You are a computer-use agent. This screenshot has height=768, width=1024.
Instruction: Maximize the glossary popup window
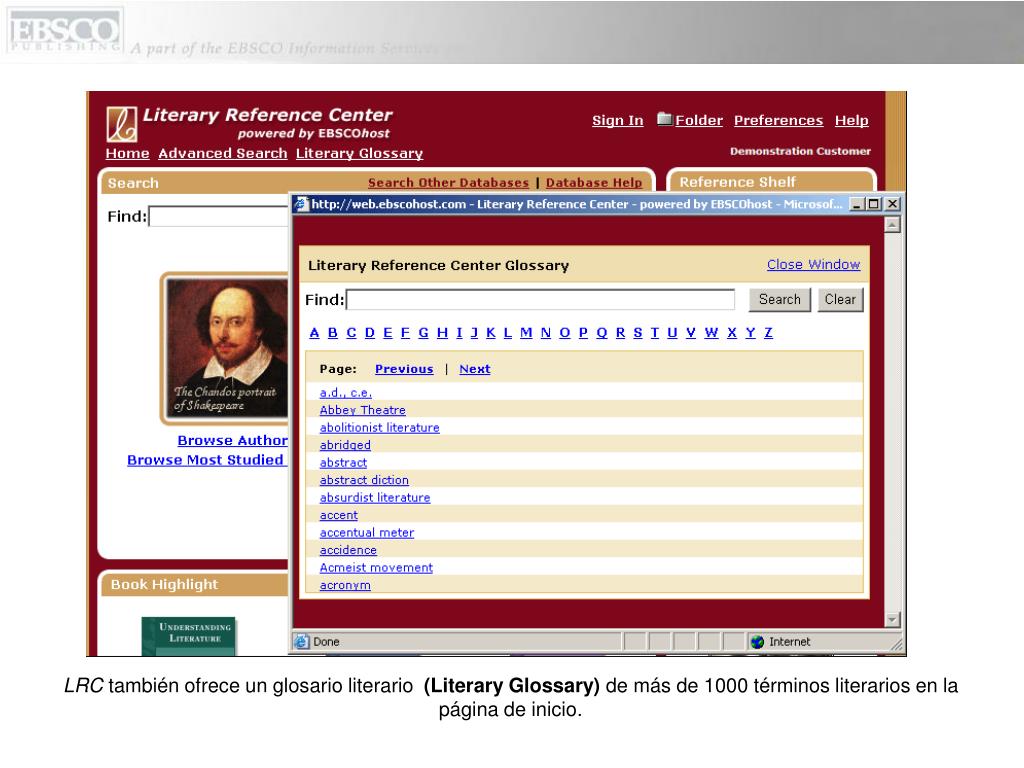pos(874,204)
